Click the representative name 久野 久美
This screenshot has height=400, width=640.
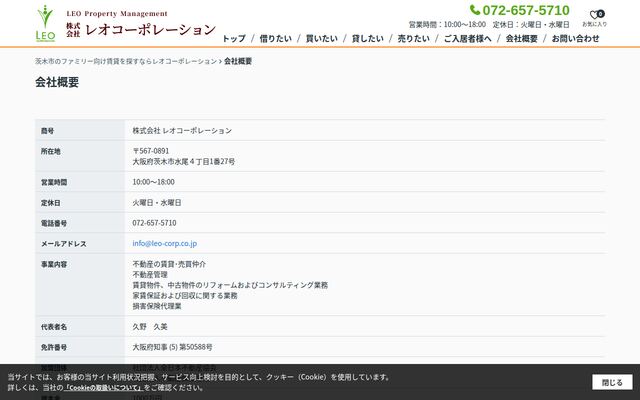tap(150, 327)
